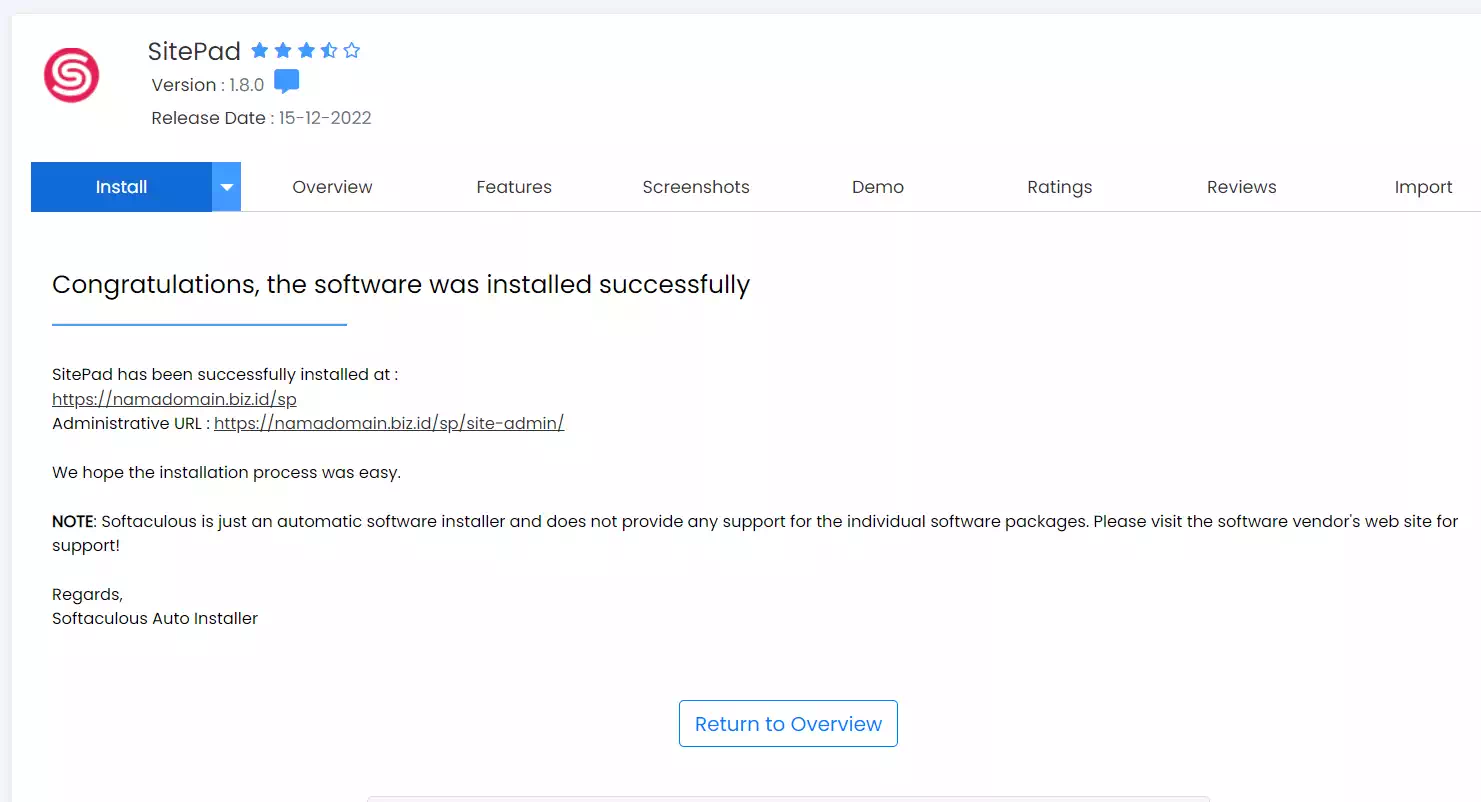Click the SitePad title text
Screen dimensions: 1481x802
(x=194, y=51)
